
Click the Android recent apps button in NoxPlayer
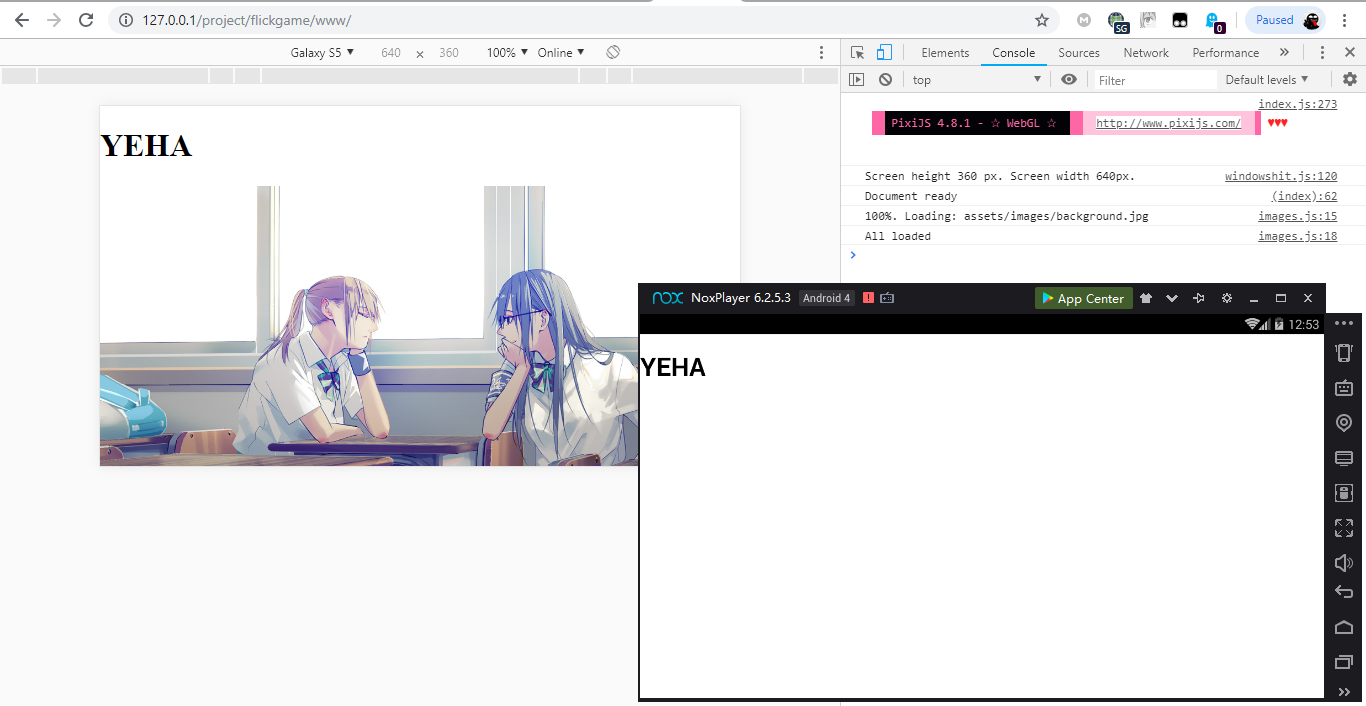(x=1344, y=661)
